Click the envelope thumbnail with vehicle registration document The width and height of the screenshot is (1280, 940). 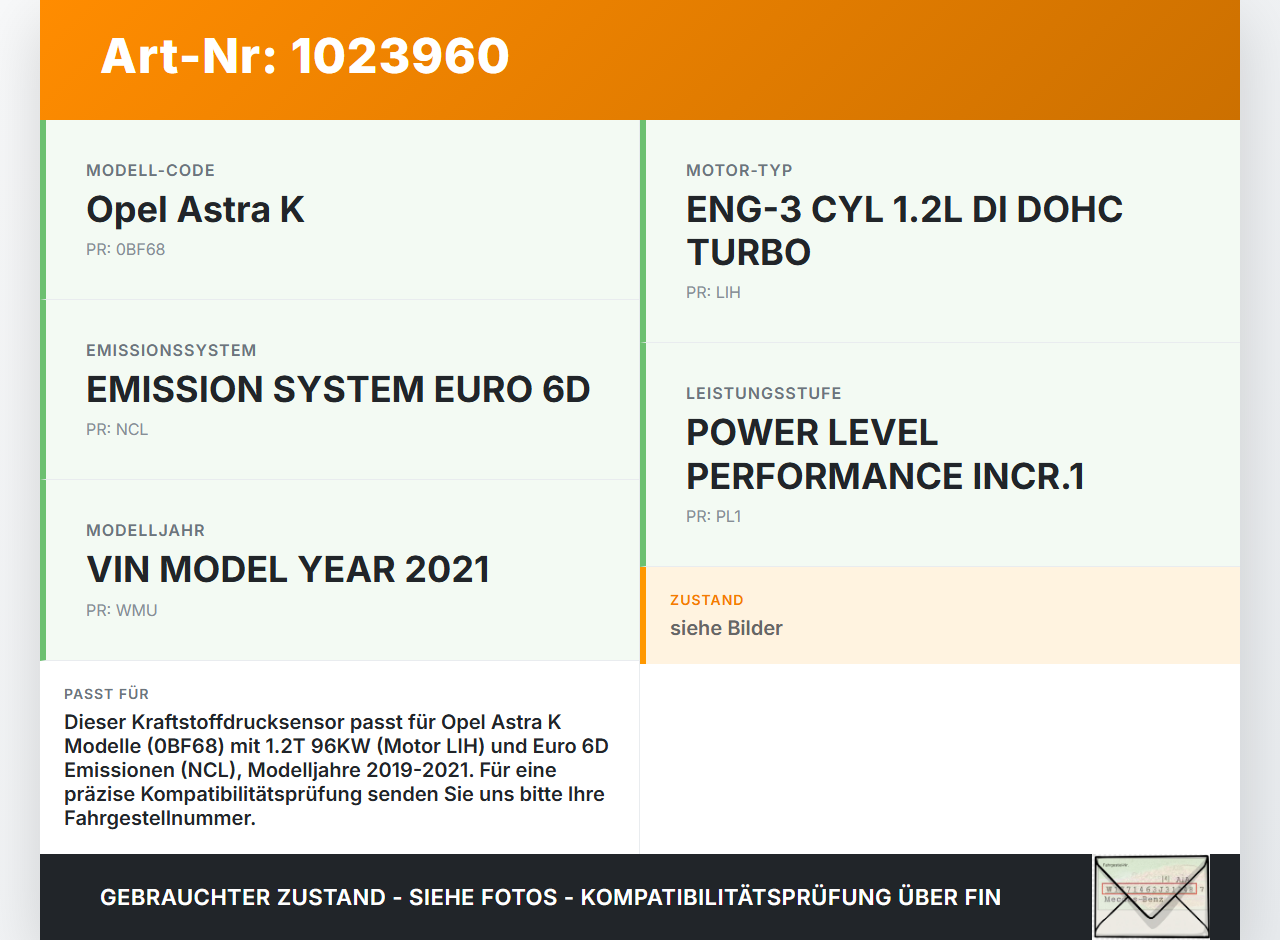coord(1151,896)
